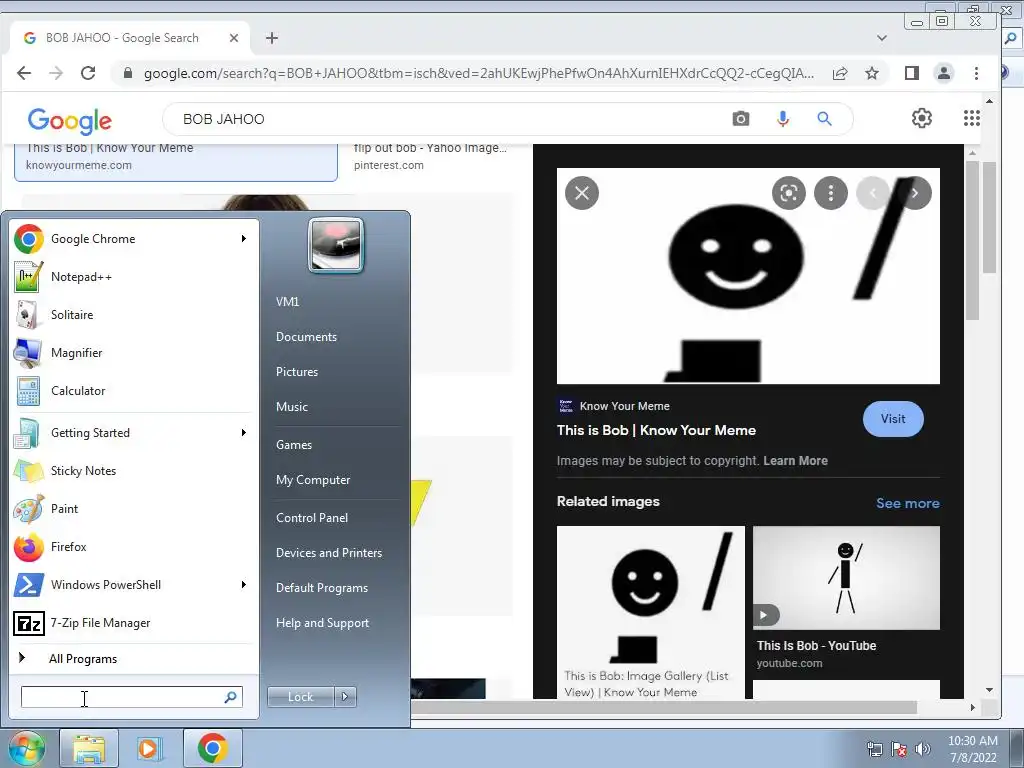Viewport: 1024px width, 768px height.
Task: Go back to the previous page
Action: (x=24, y=73)
